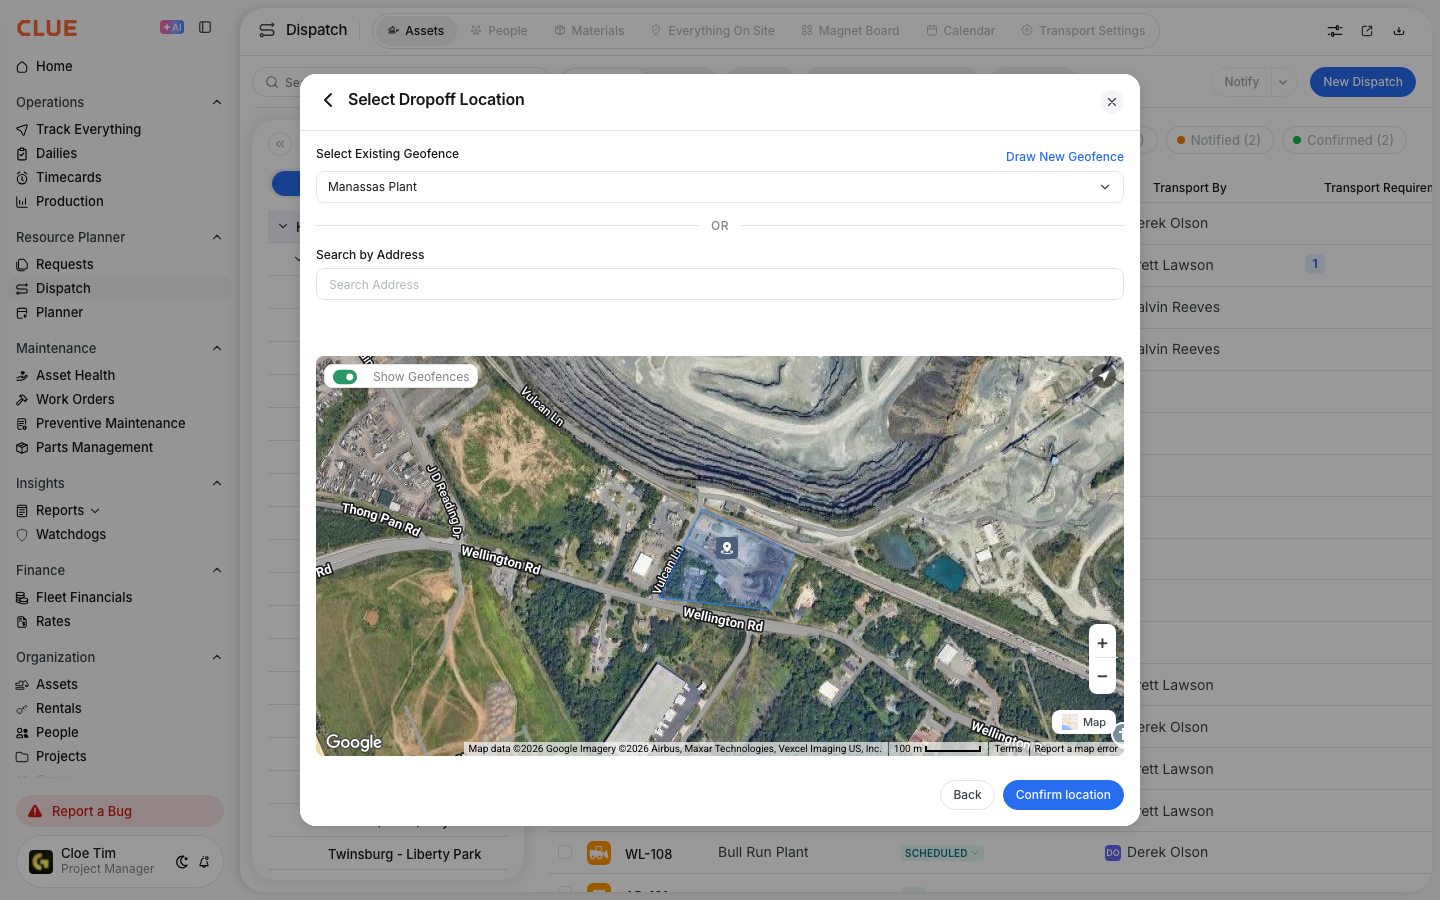This screenshot has width=1440, height=900.
Task: Click the geofence marker pin on map
Action: coord(727,548)
